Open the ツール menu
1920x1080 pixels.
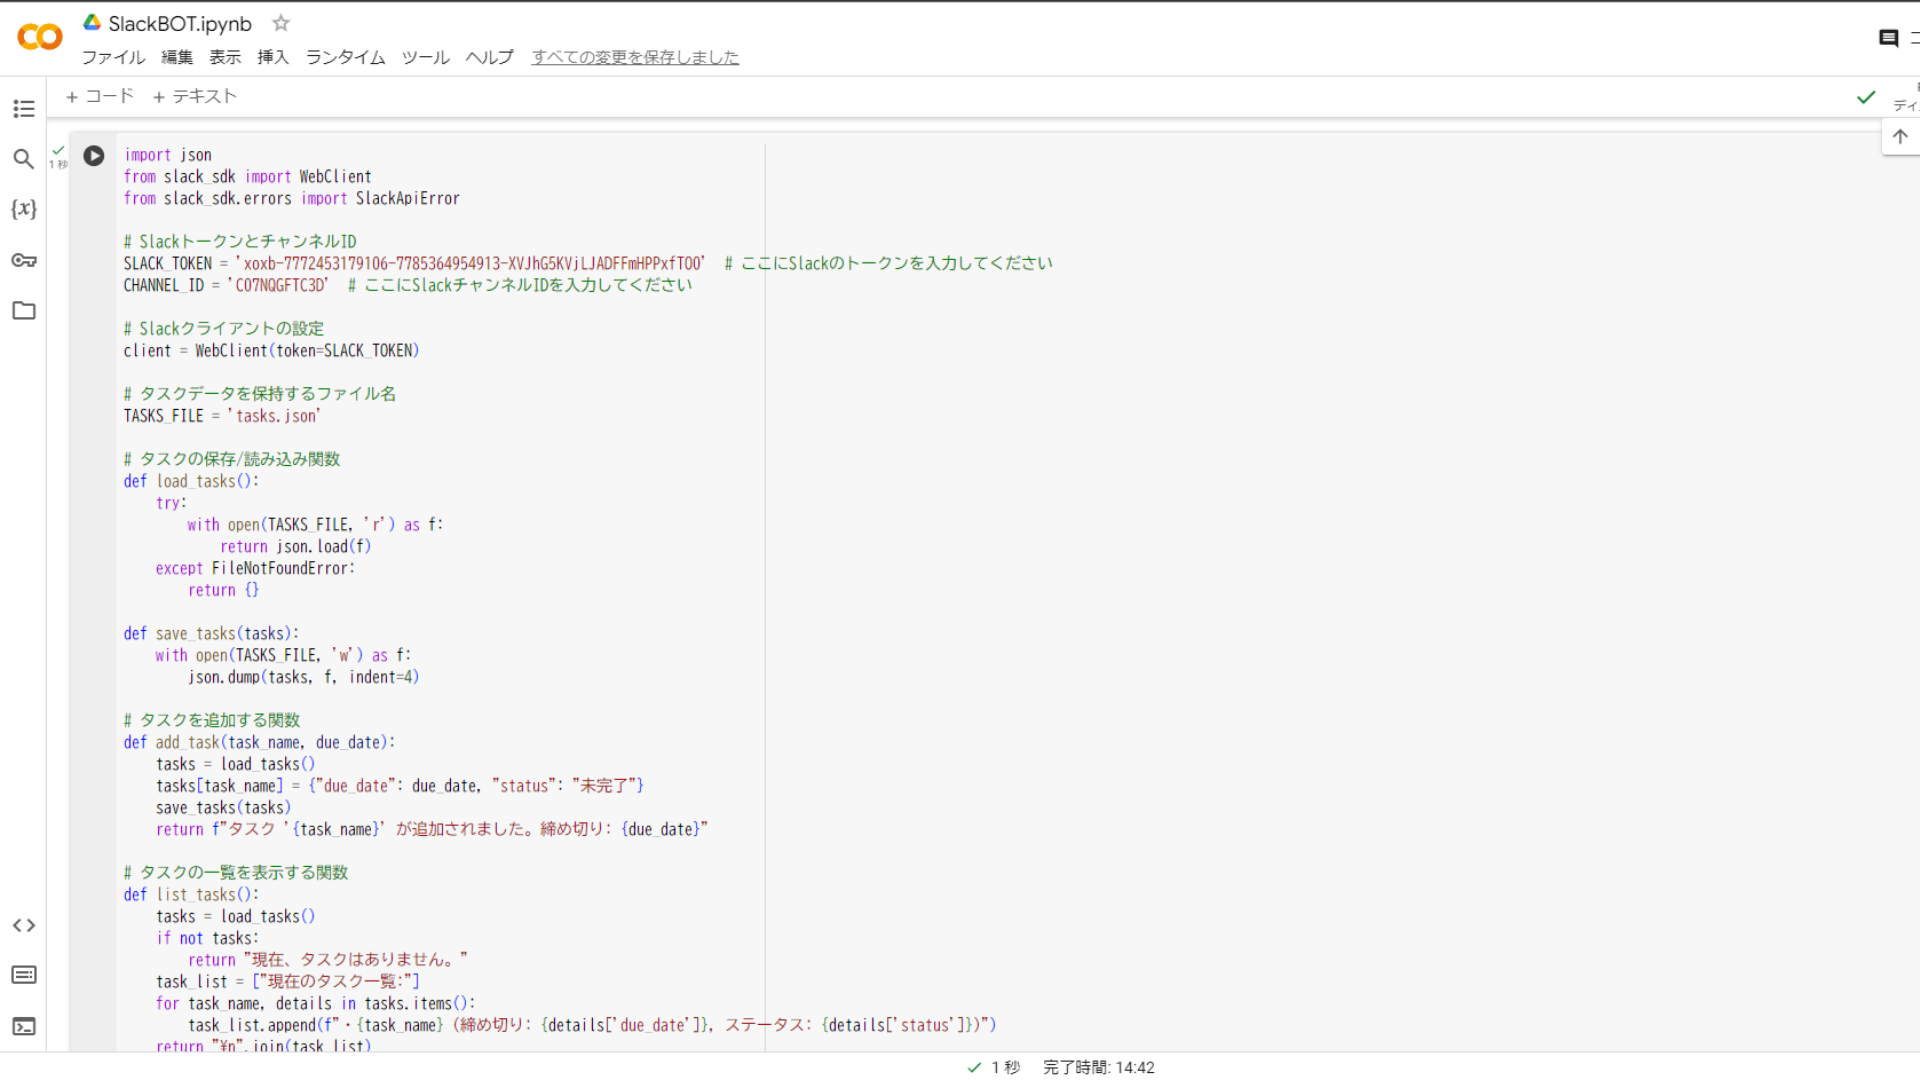(425, 57)
